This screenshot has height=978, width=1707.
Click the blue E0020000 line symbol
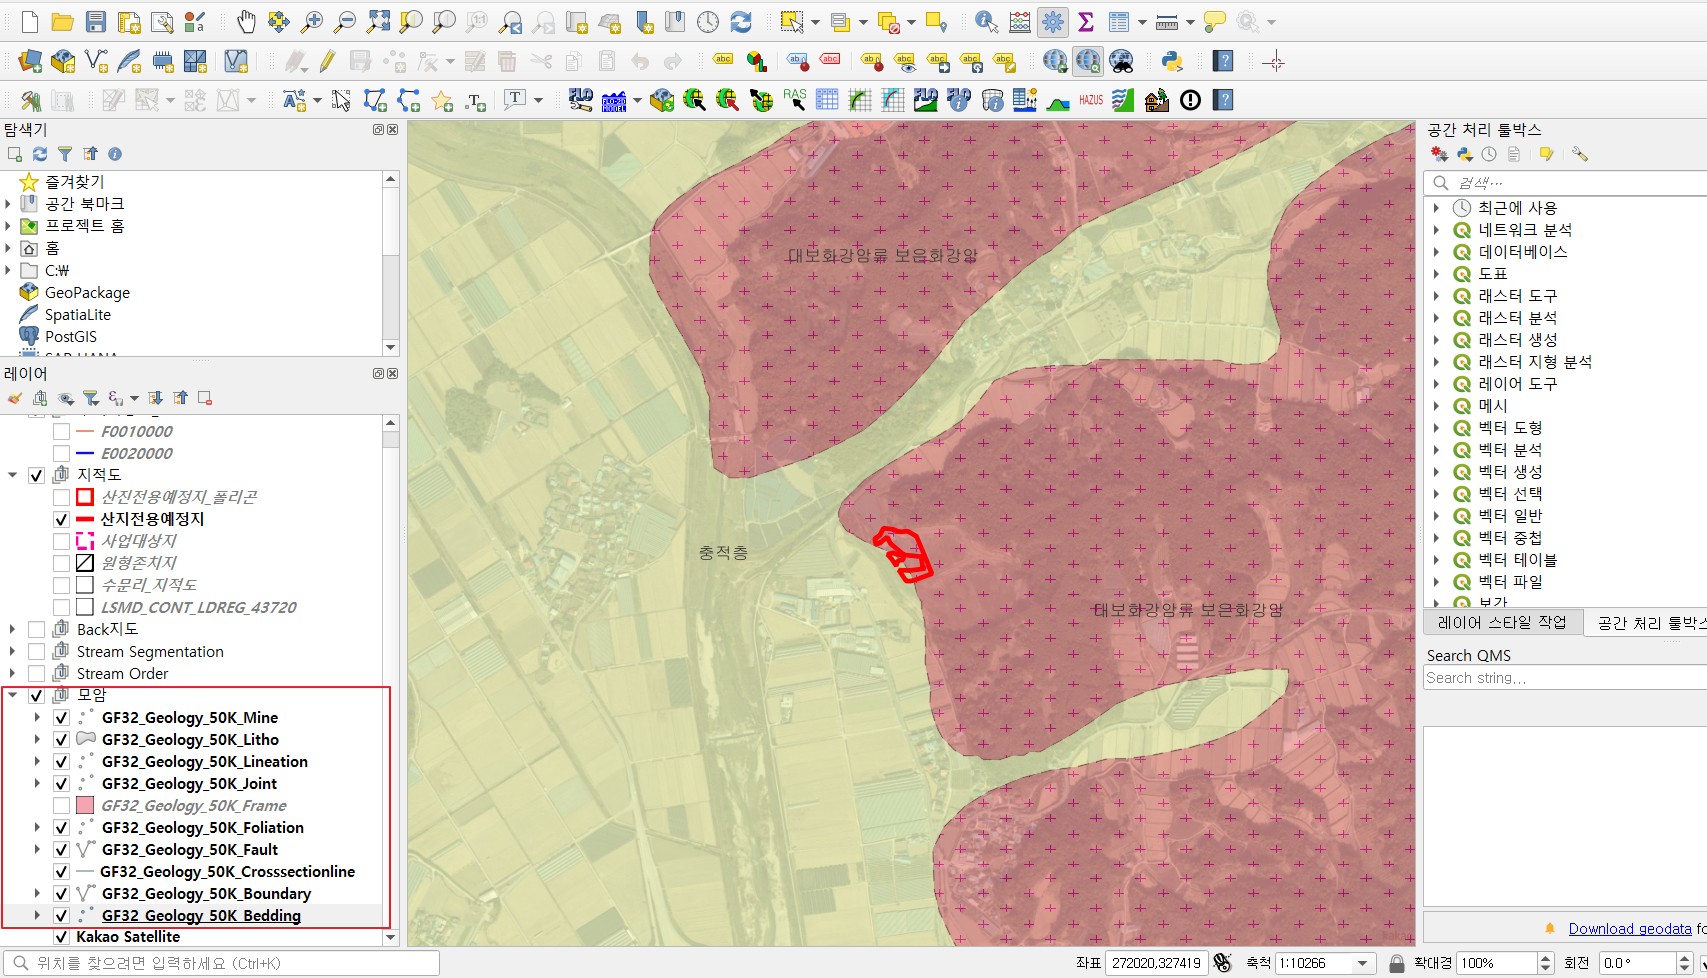pyautogui.click(x=85, y=454)
